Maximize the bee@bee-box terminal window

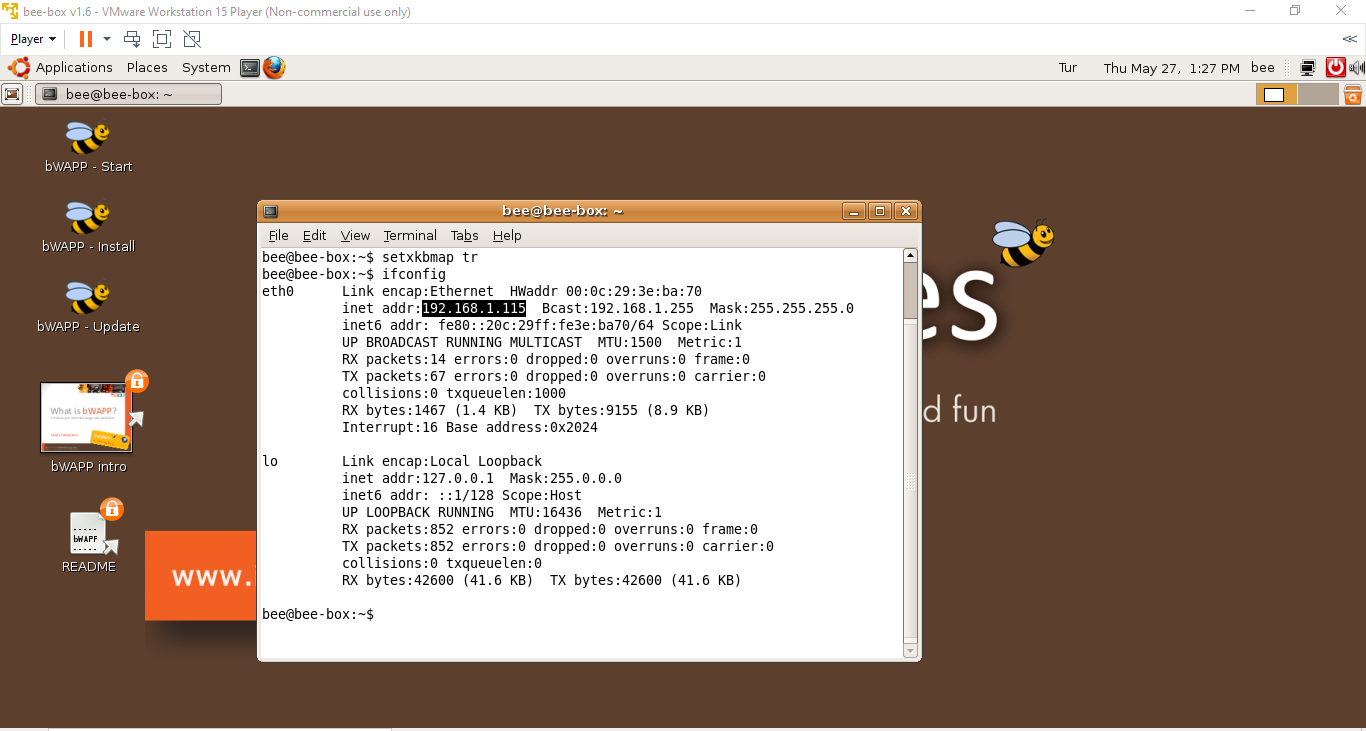pos(880,211)
